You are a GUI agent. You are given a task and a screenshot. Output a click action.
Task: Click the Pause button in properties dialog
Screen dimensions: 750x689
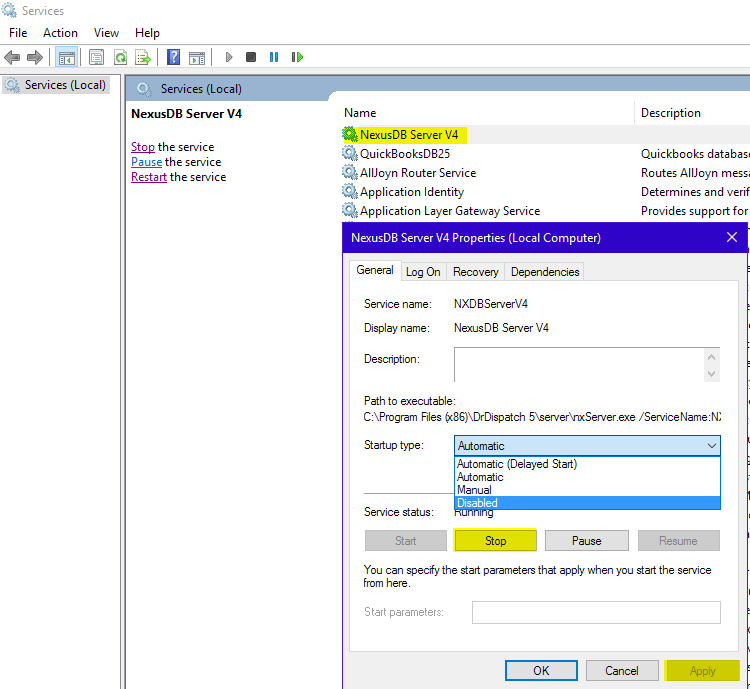[586, 541]
